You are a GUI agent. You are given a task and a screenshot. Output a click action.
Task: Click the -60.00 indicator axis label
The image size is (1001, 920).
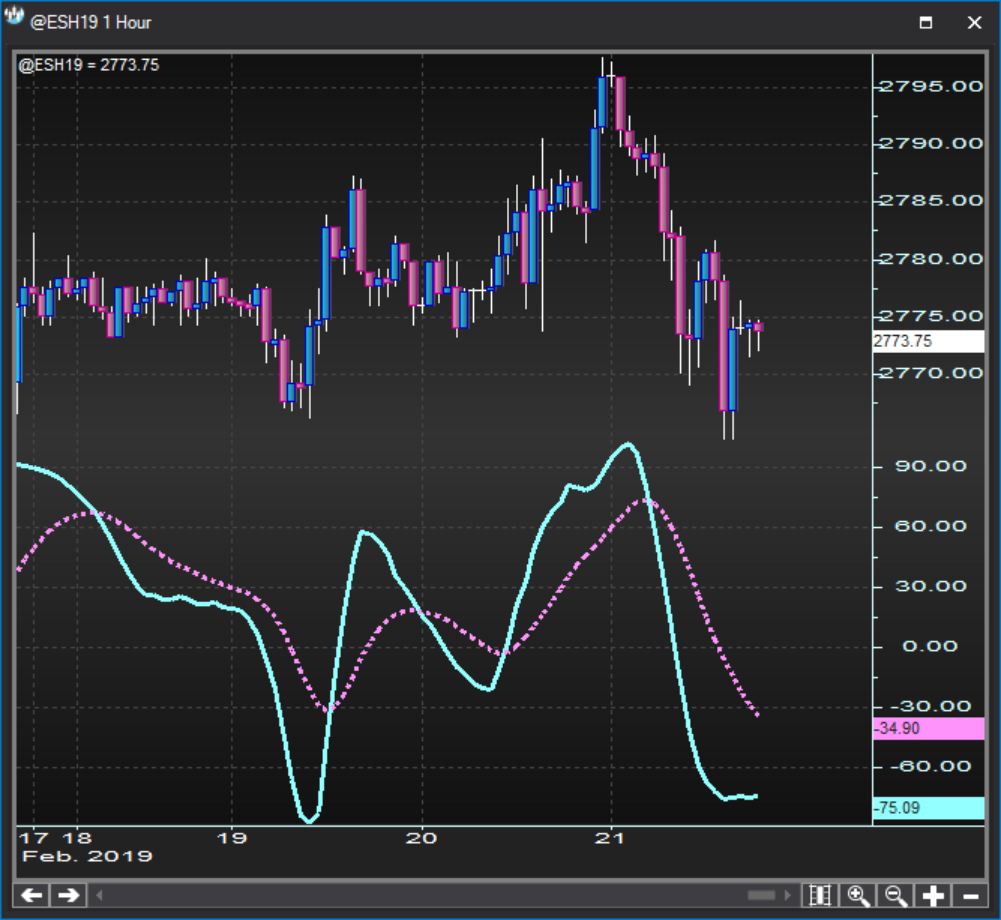coord(931,767)
